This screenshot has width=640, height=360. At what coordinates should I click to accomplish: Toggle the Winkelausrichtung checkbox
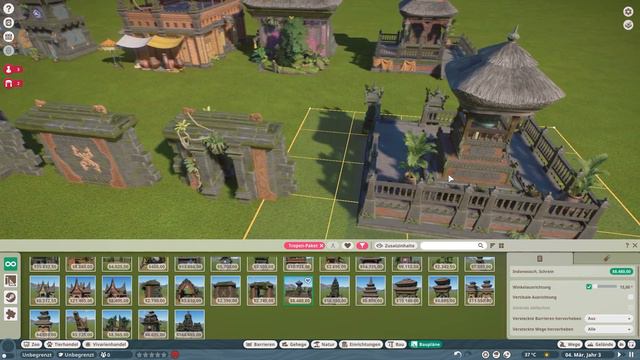[x=589, y=287]
